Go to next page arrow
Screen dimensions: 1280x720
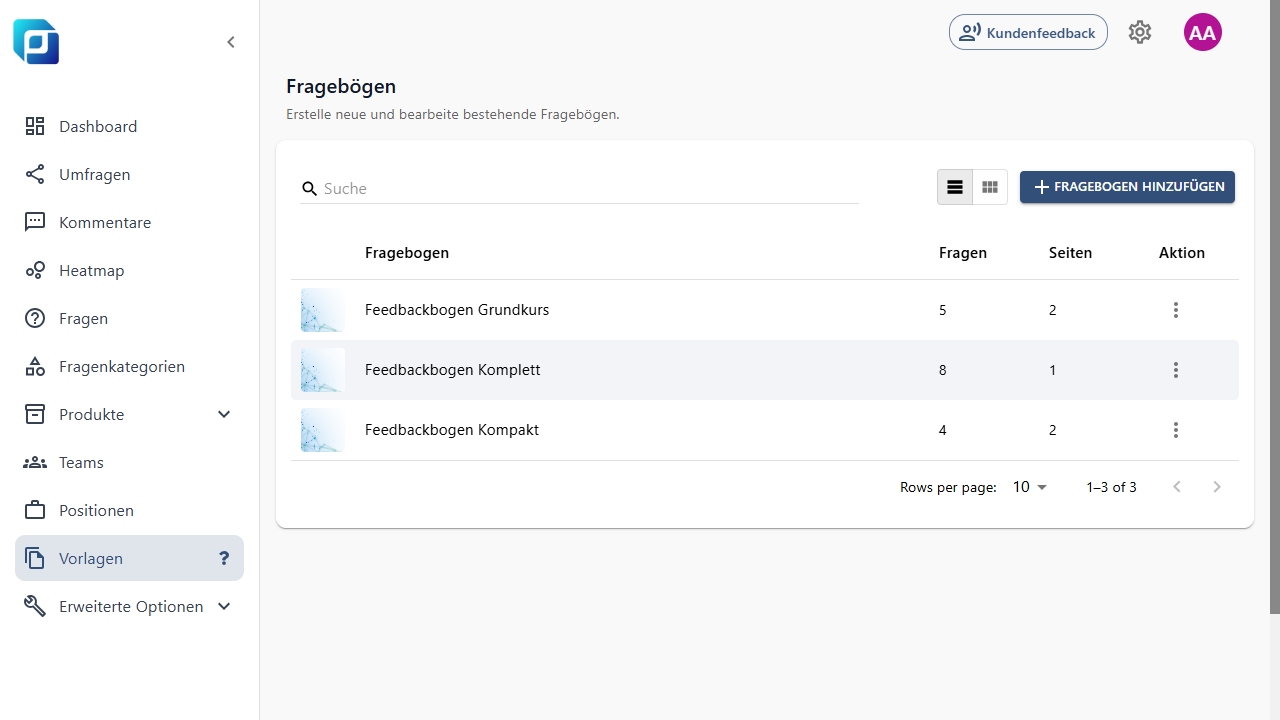click(1217, 487)
